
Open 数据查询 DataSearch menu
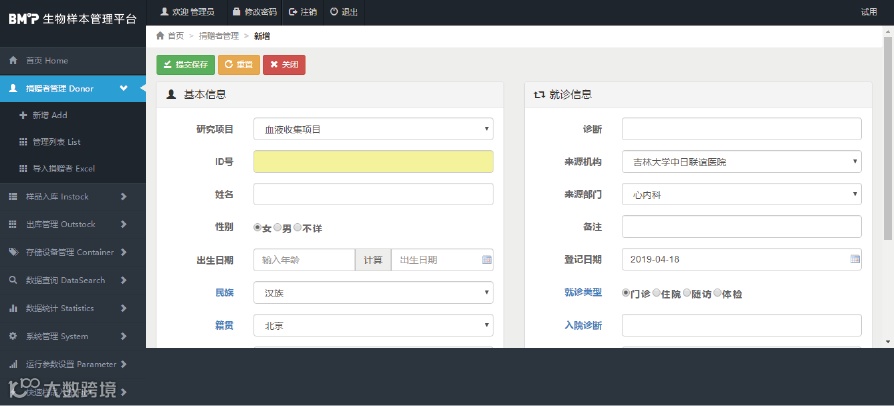tap(73, 280)
